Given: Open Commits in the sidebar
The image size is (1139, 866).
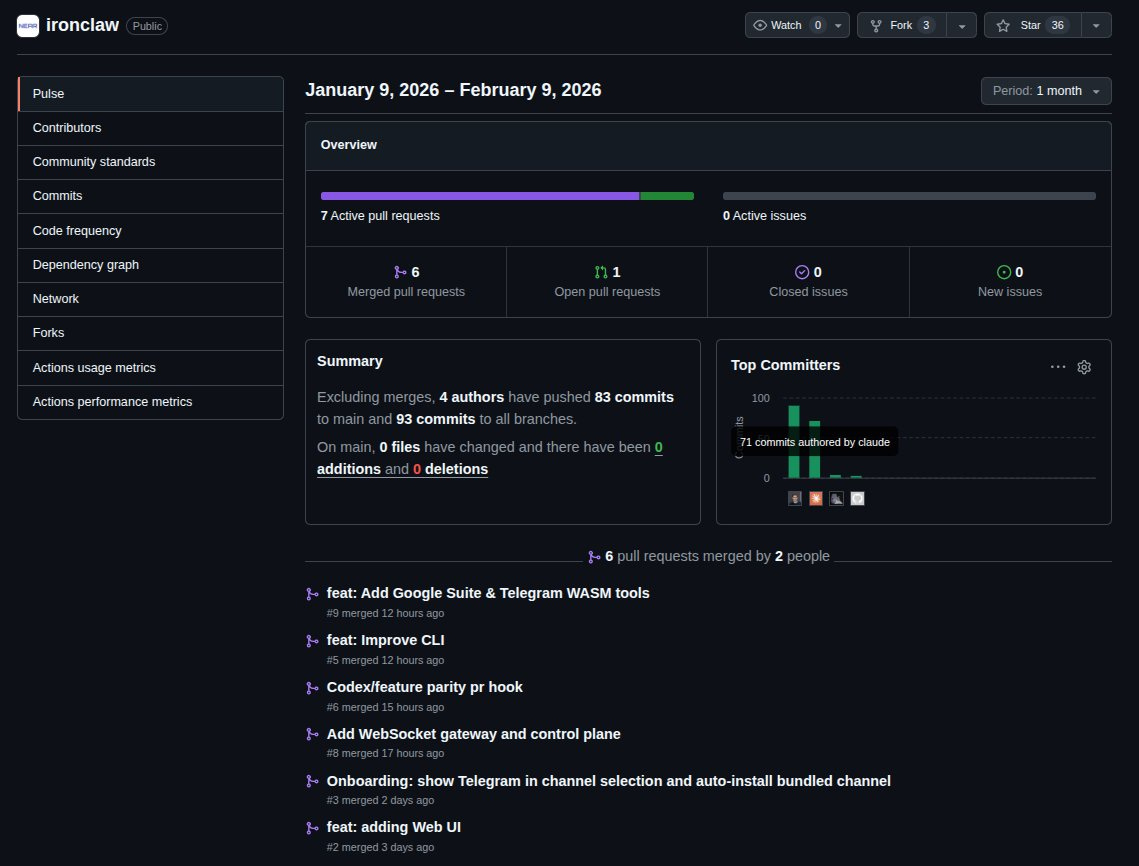Looking at the screenshot, I should (150, 196).
